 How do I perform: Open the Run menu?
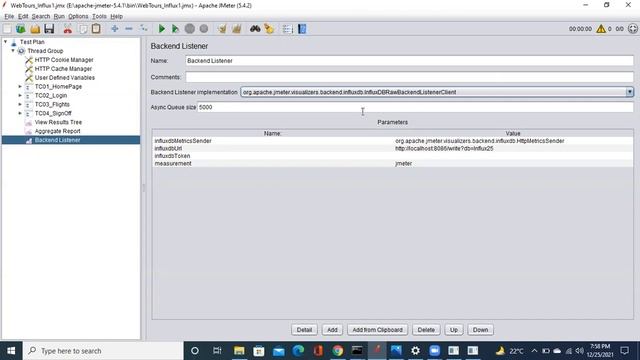(x=59, y=16)
